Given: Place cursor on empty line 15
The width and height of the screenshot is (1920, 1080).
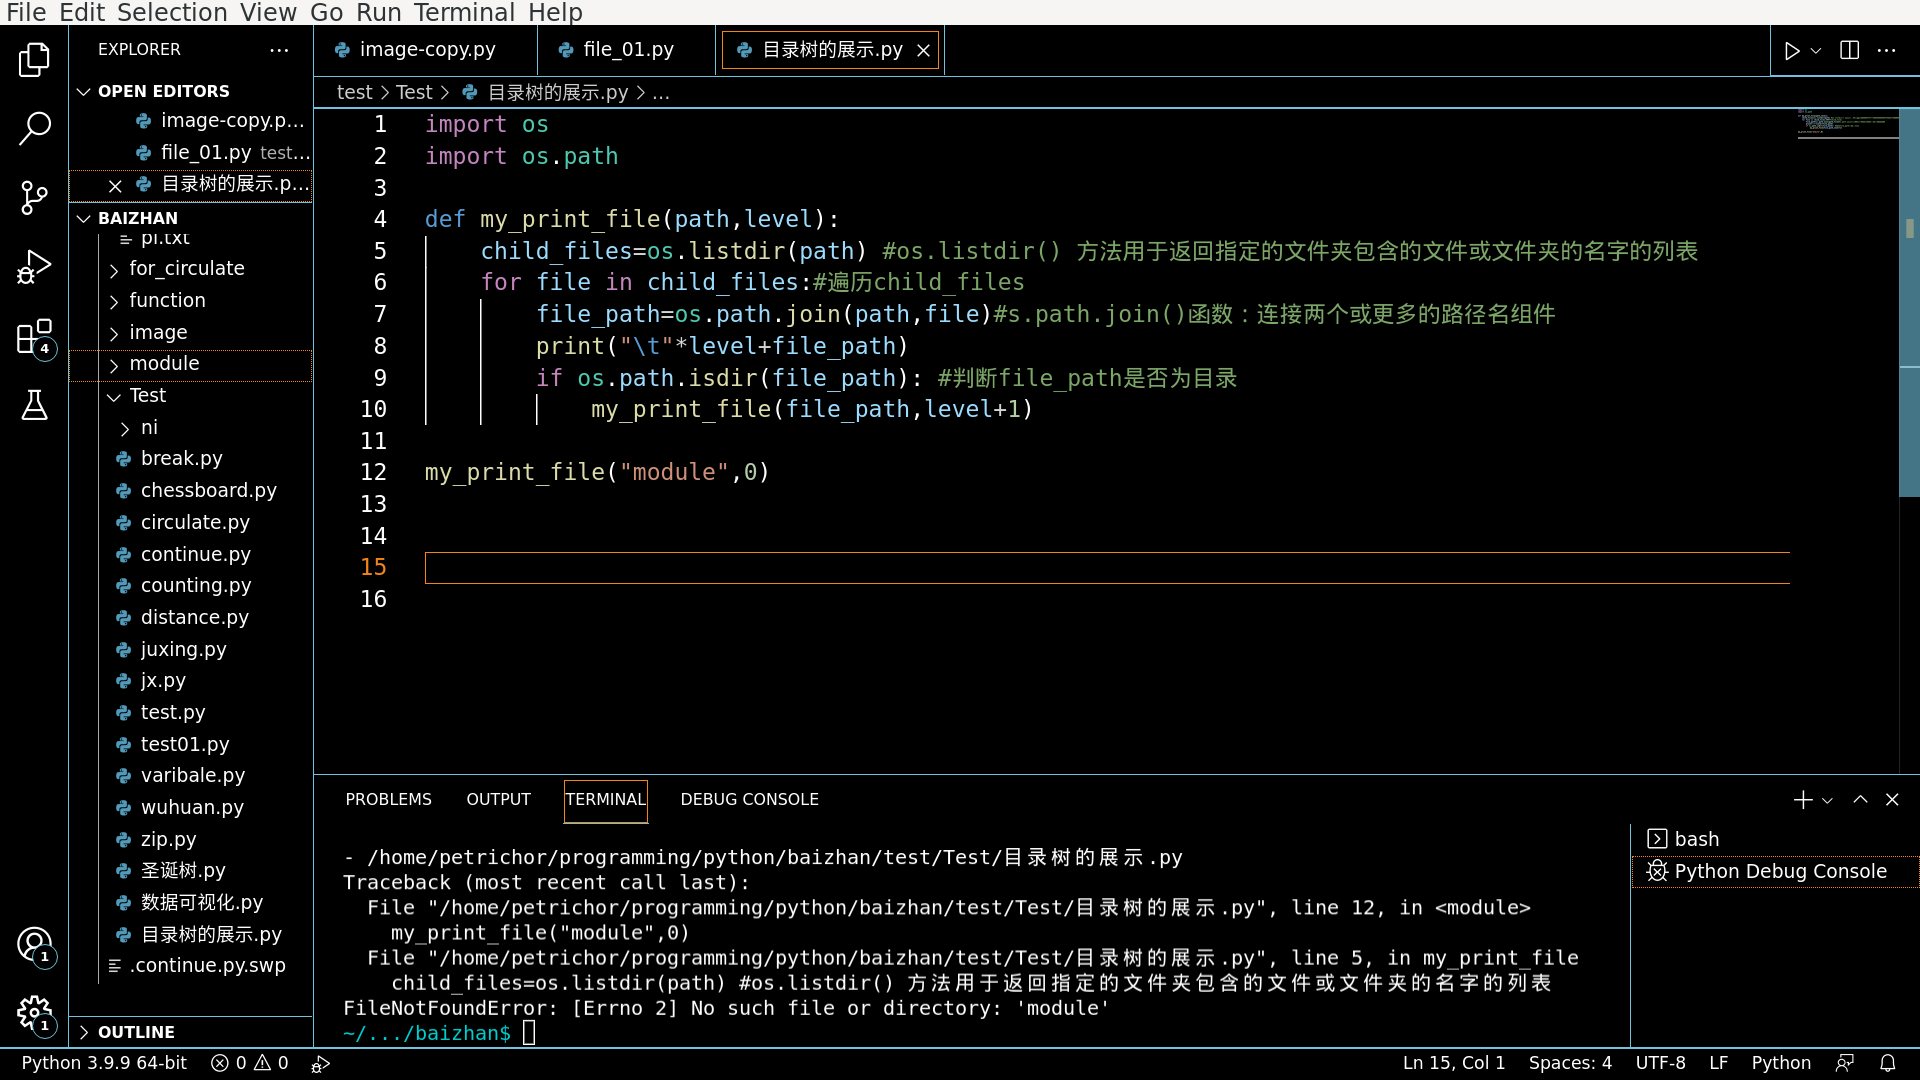Looking at the screenshot, I should (1106, 568).
